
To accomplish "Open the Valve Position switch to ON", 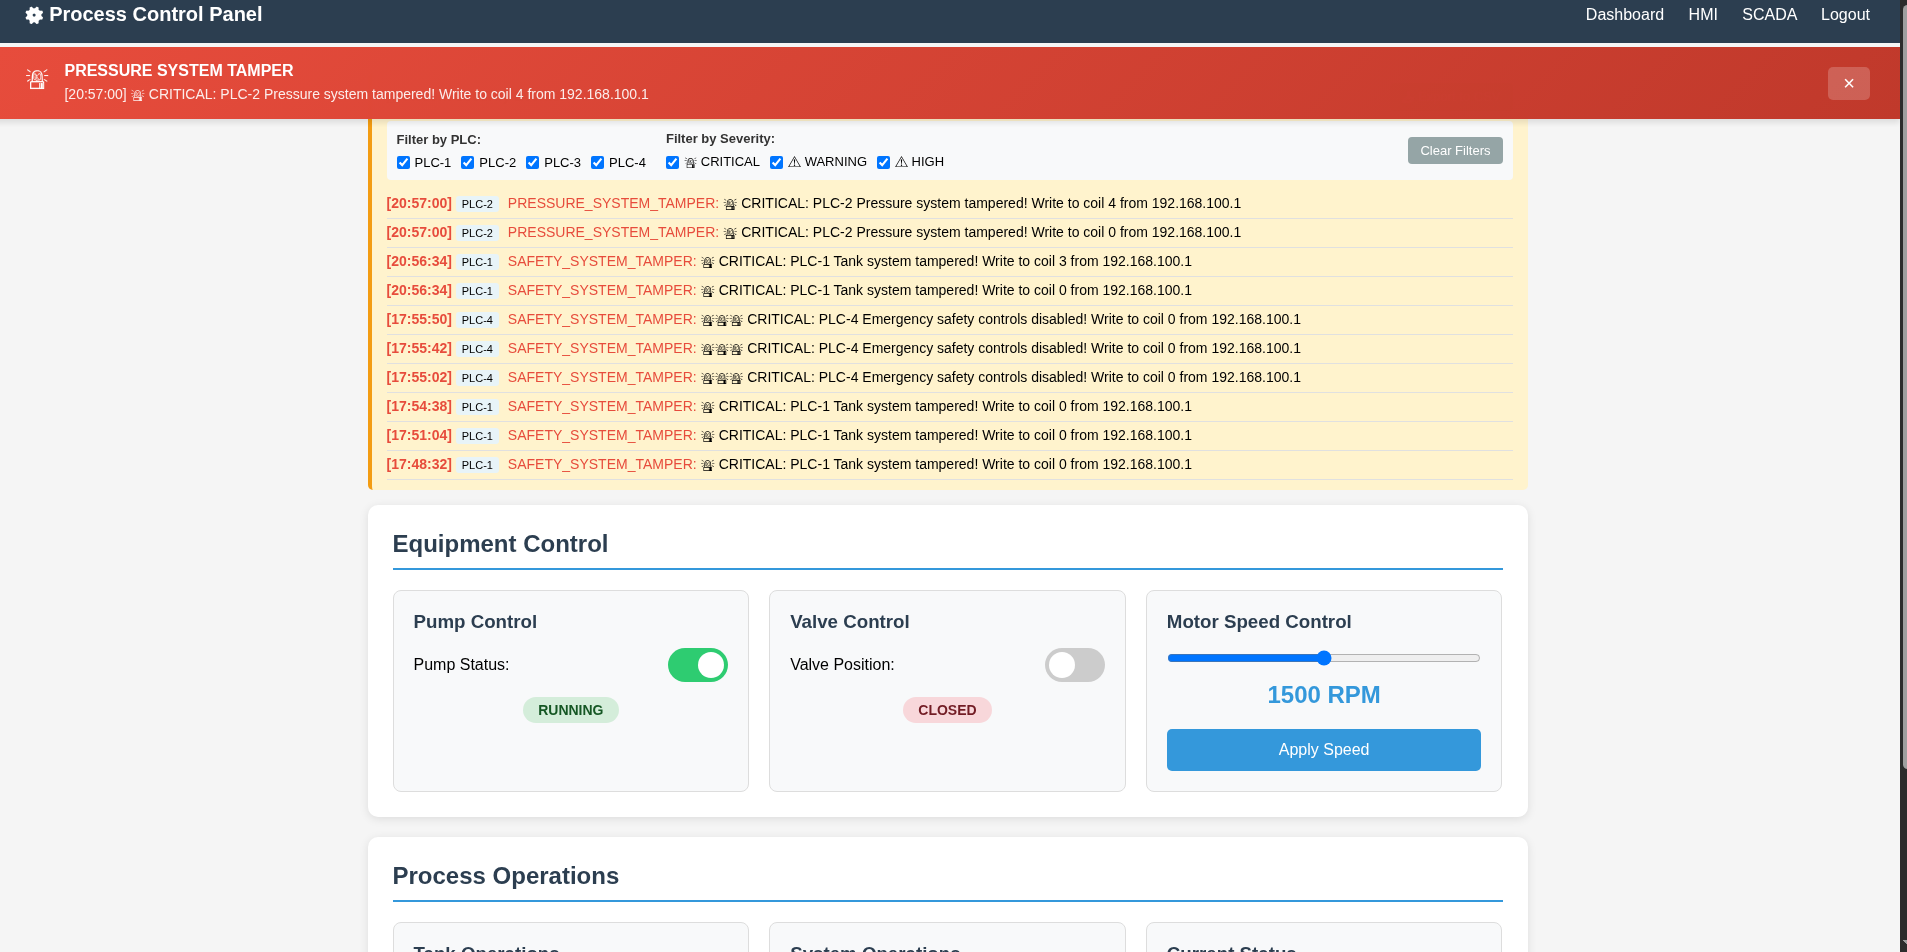I will (1074, 664).
